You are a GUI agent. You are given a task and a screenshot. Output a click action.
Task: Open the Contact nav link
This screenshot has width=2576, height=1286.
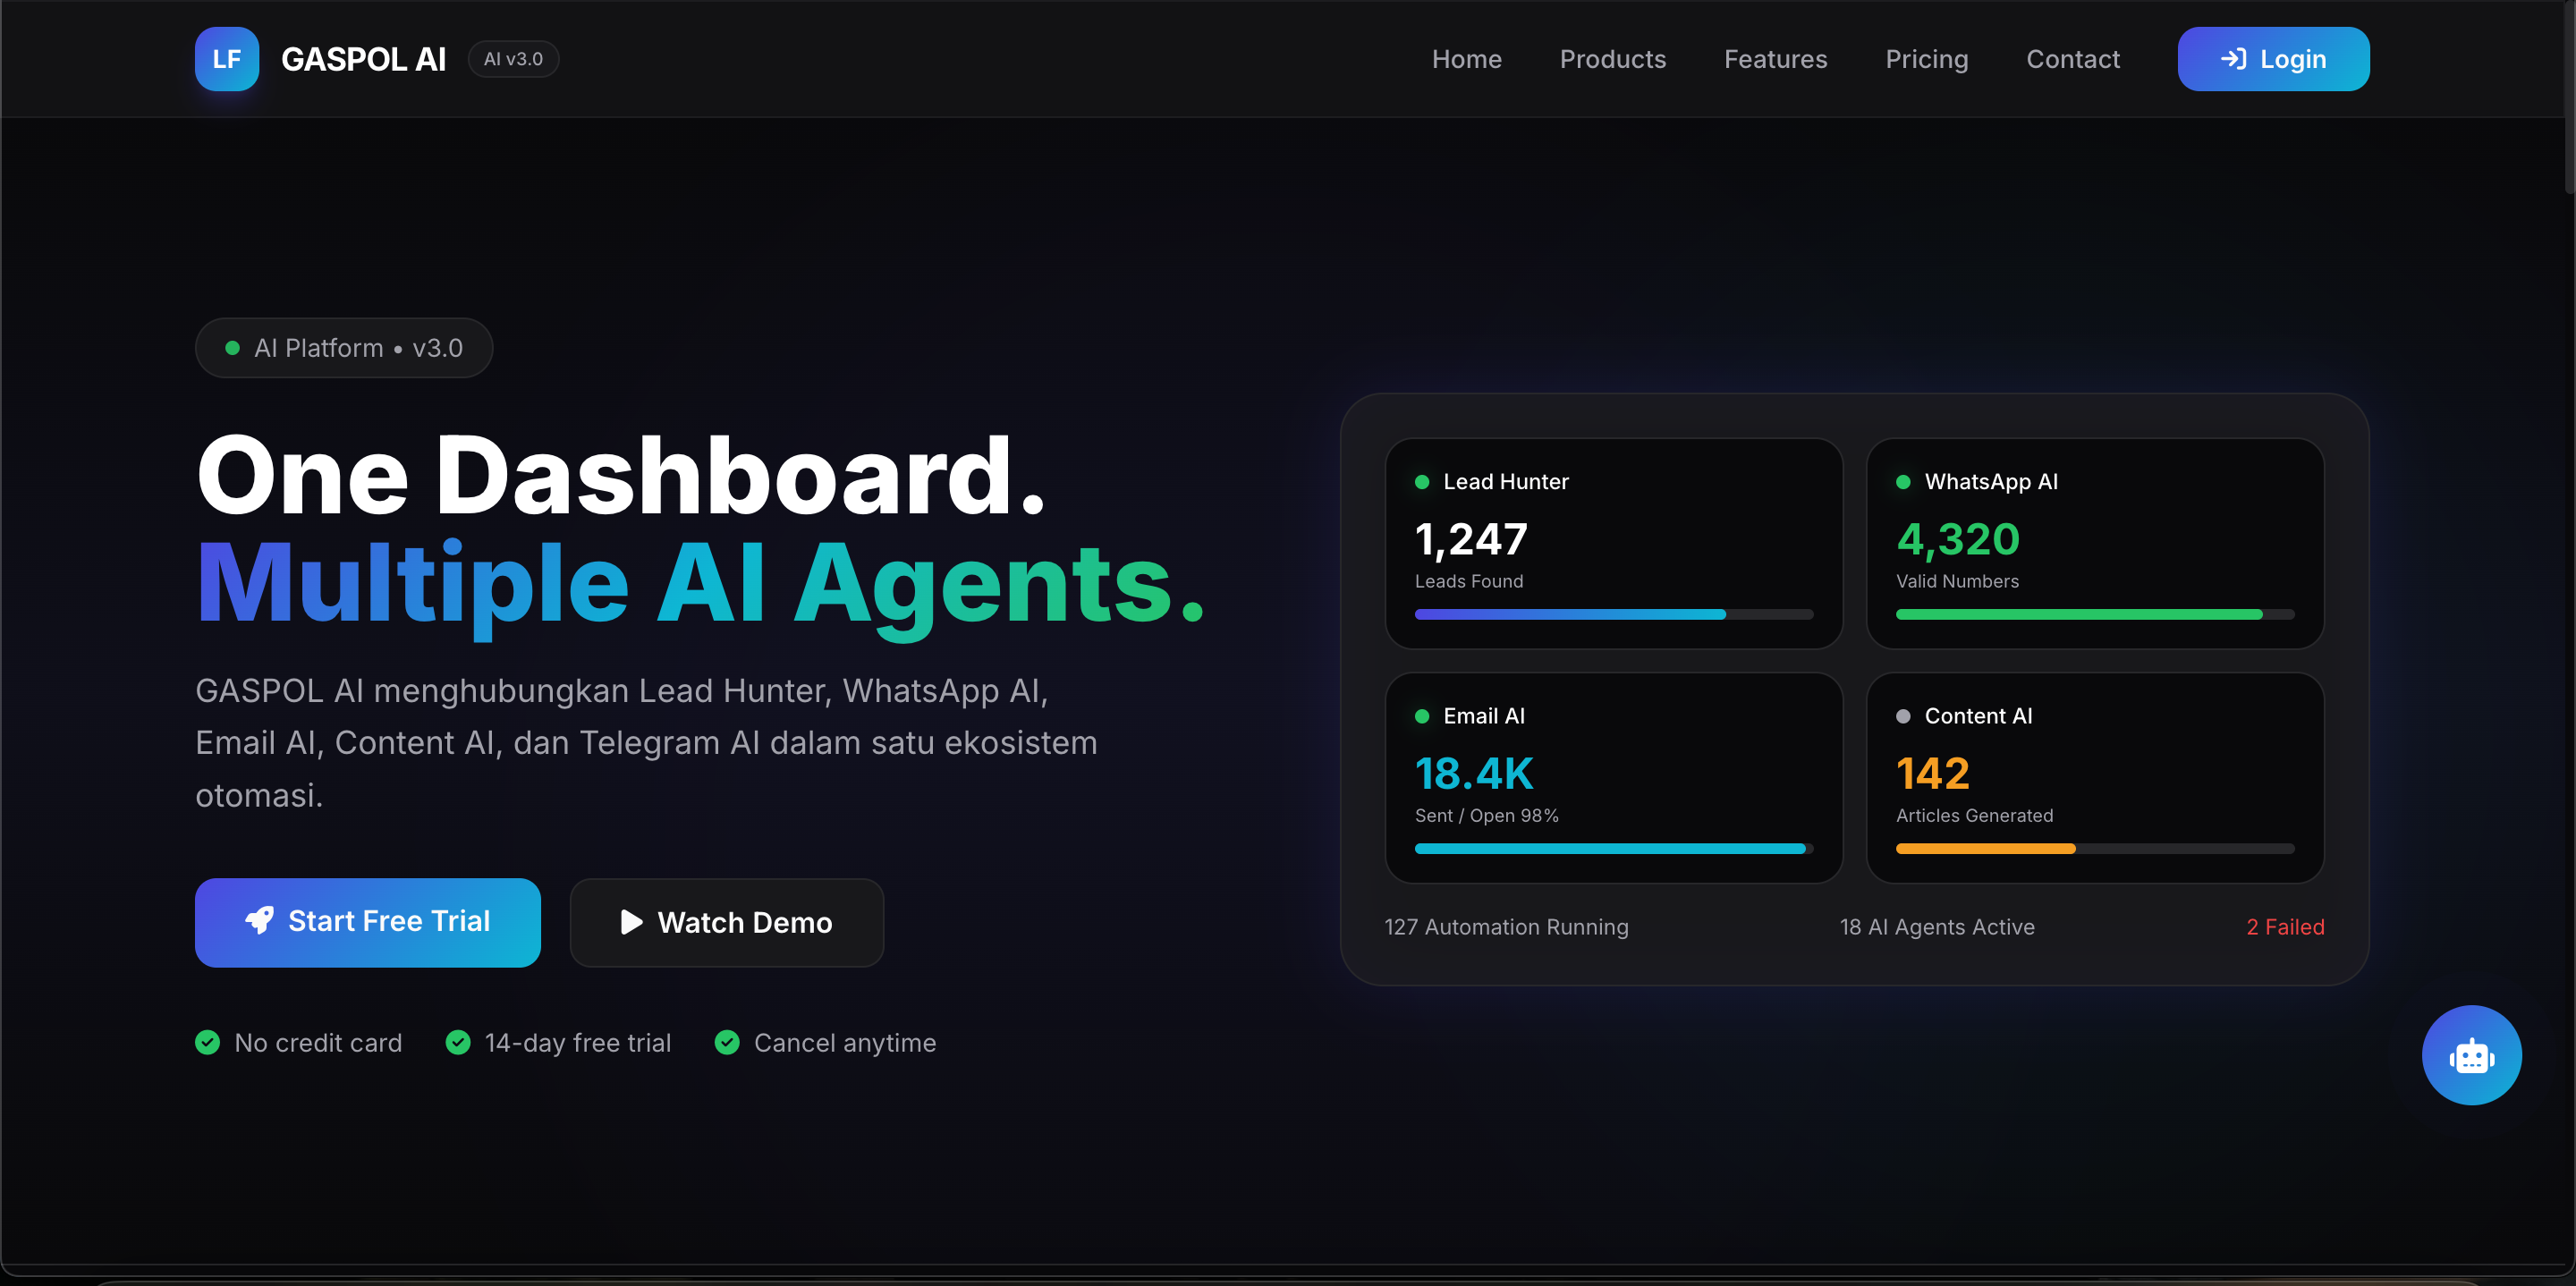2073,59
